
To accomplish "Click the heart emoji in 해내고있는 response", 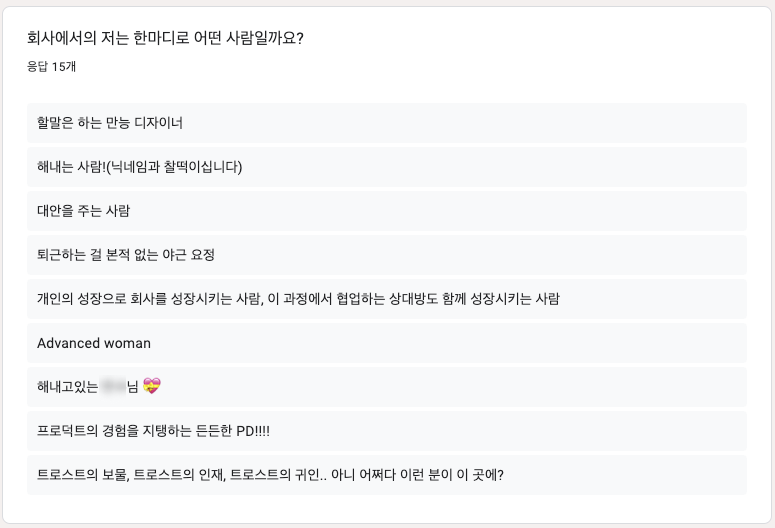I will point(152,386).
